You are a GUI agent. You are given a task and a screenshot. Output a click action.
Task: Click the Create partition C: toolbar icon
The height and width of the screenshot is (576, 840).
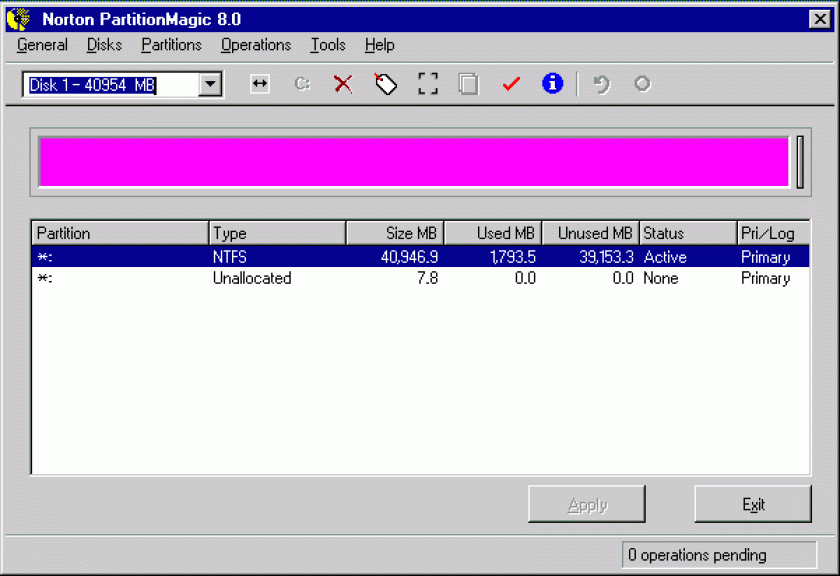[x=302, y=84]
